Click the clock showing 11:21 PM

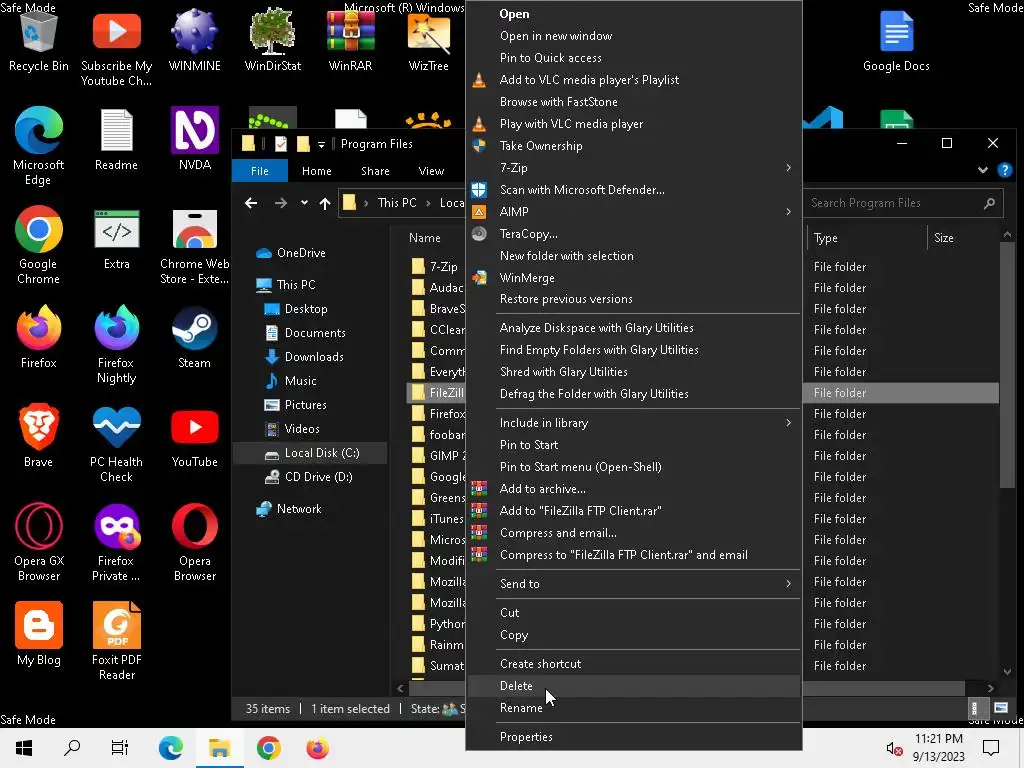click(x=938, y=739)
